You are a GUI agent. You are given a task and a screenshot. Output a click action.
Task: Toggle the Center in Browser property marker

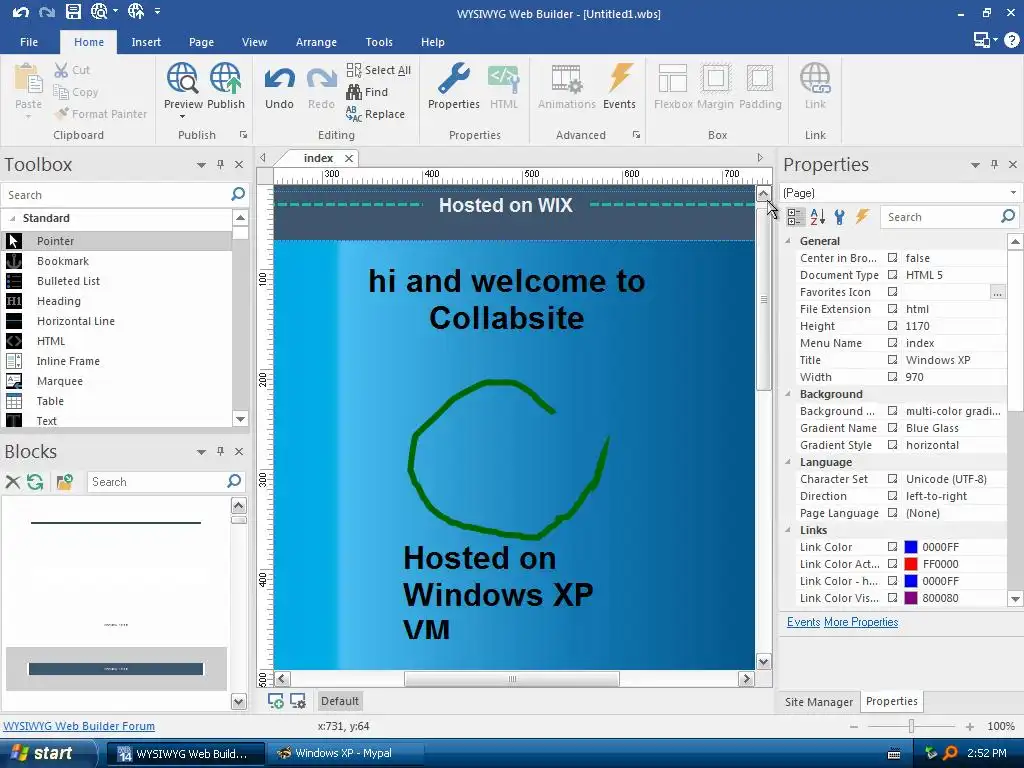[x=892, y=258]
